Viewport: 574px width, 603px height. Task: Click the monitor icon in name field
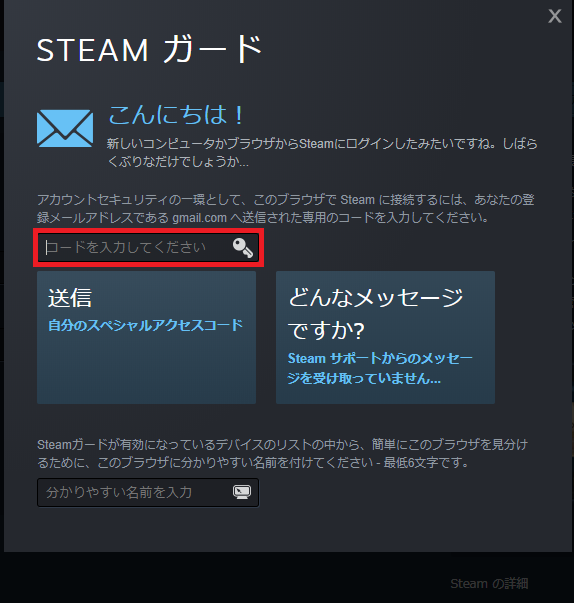click(x=242, y=492)
